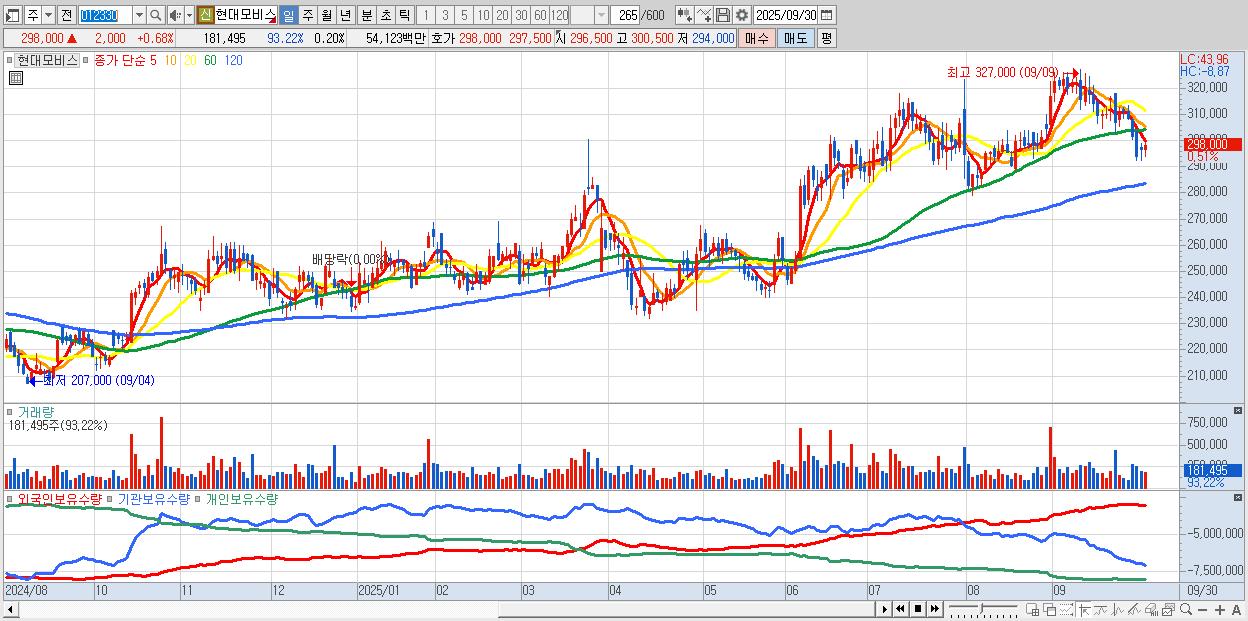Open chart settings gear icon
Screen dimensions: 1248x621
pyautogui.click(x=741, y=15)
